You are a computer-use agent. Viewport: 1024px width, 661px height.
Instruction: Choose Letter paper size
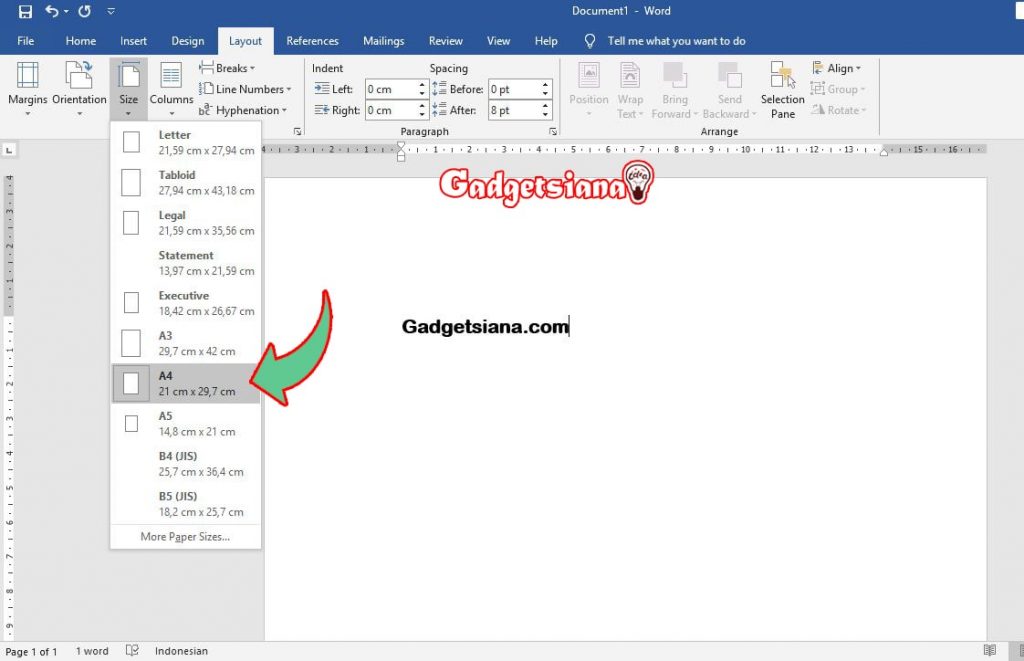(186, 142)
